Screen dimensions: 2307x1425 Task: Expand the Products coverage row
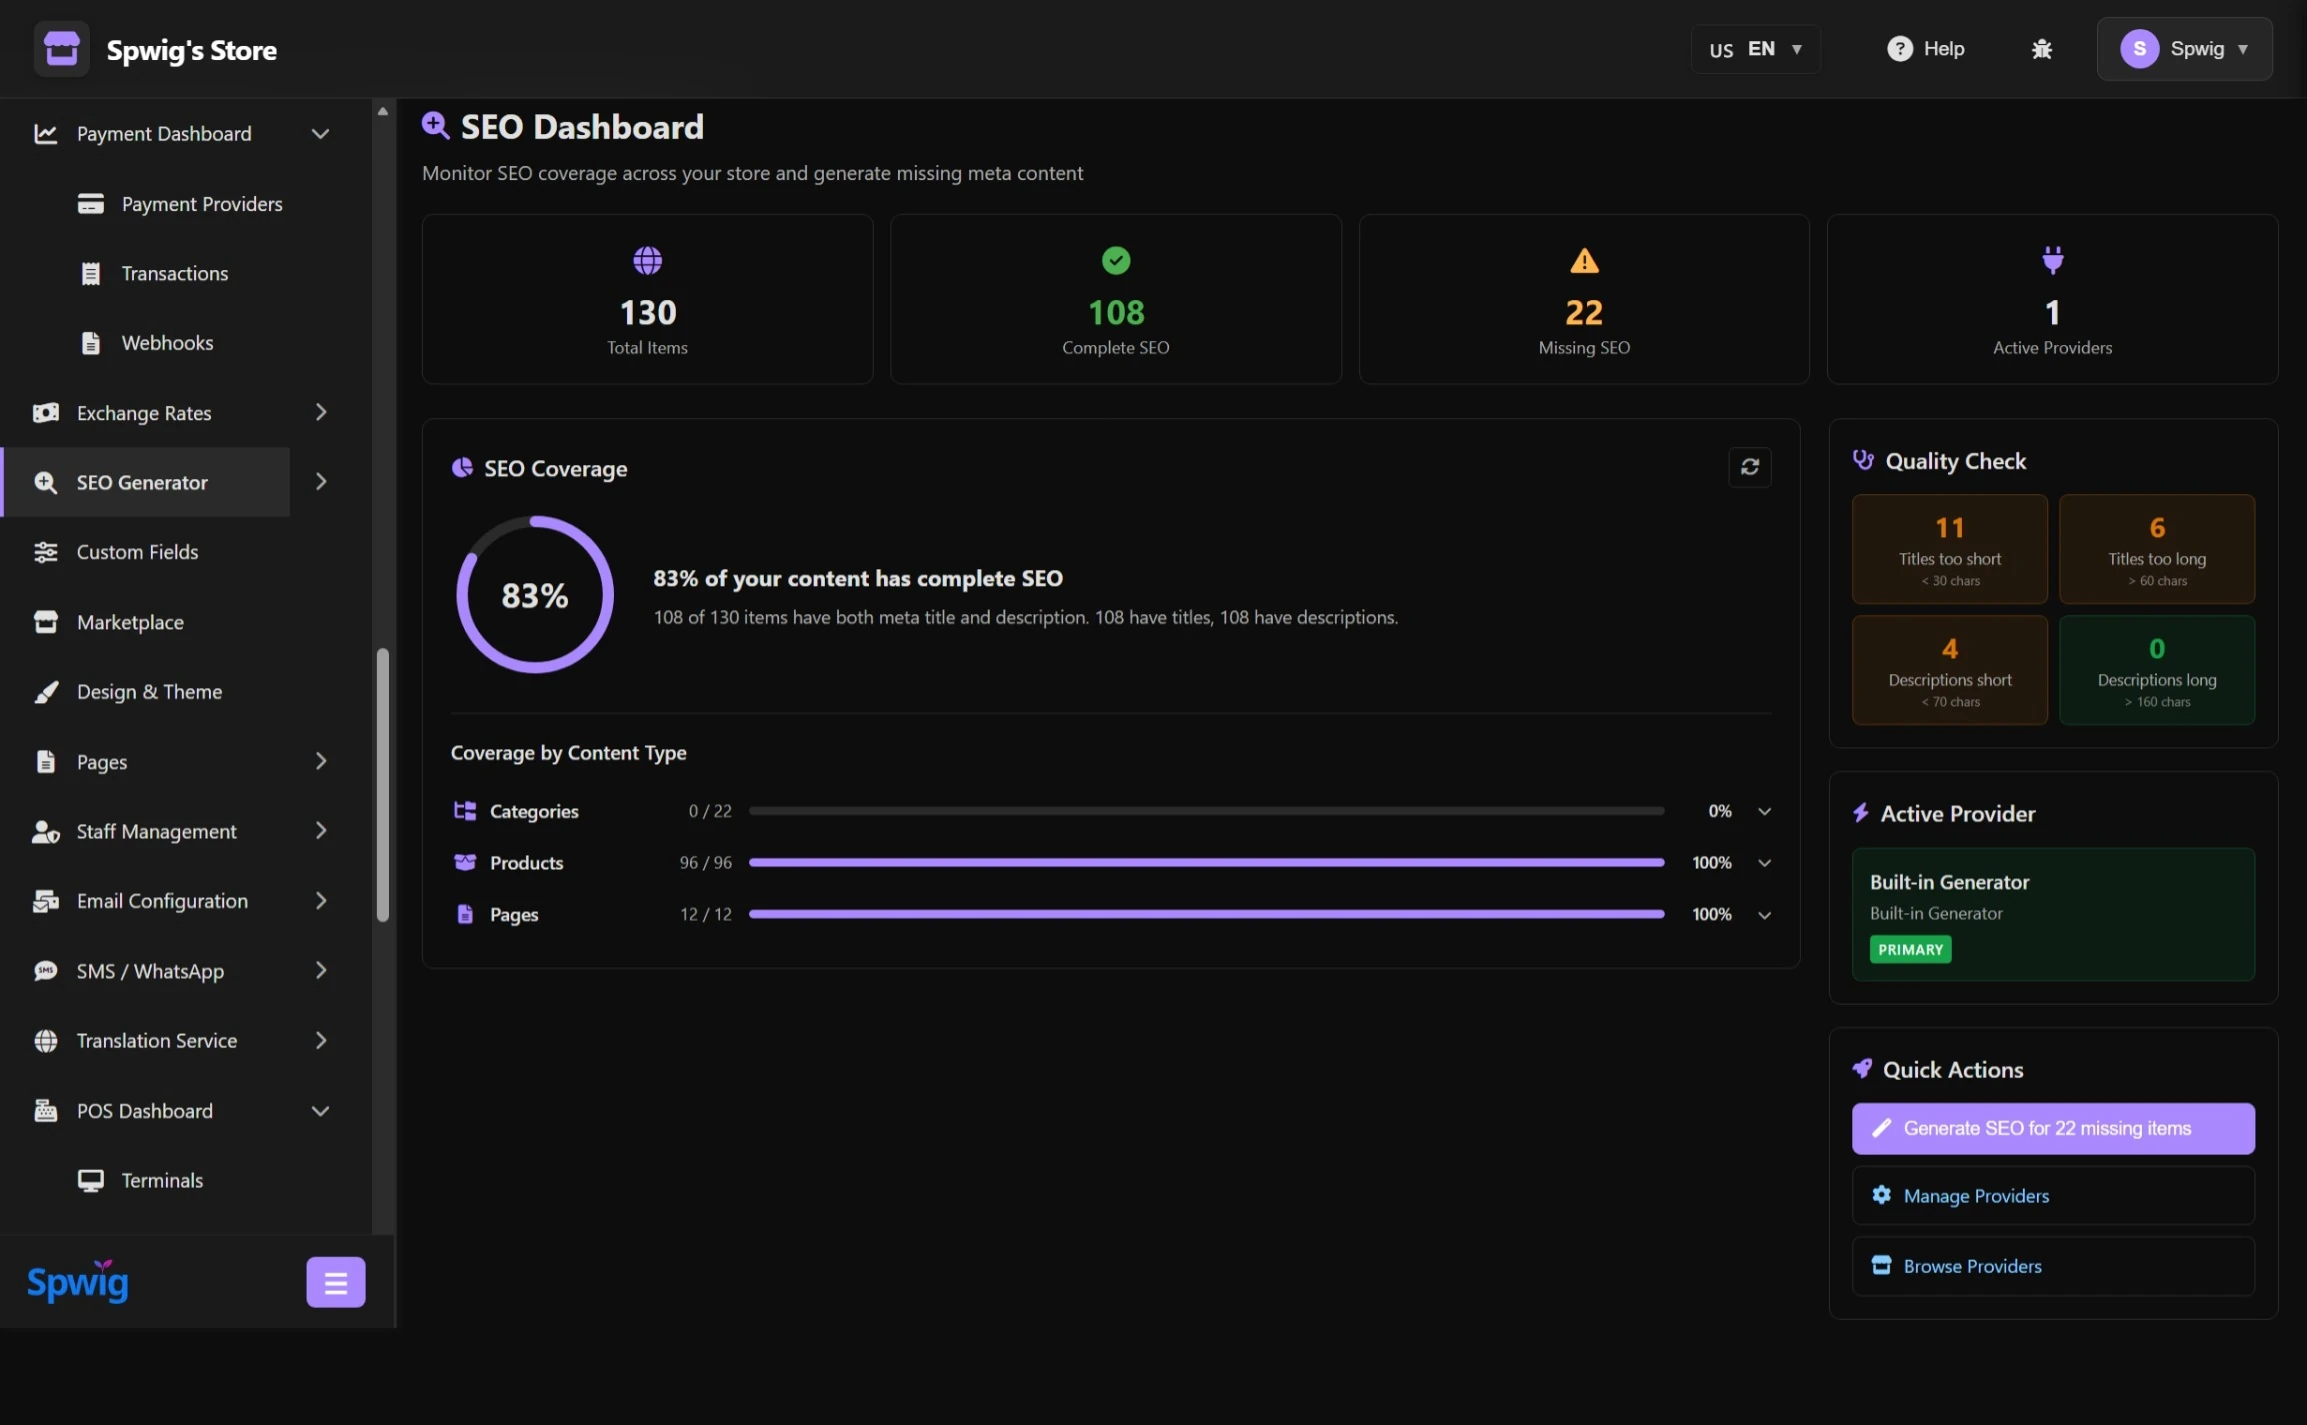(1765, 863)
